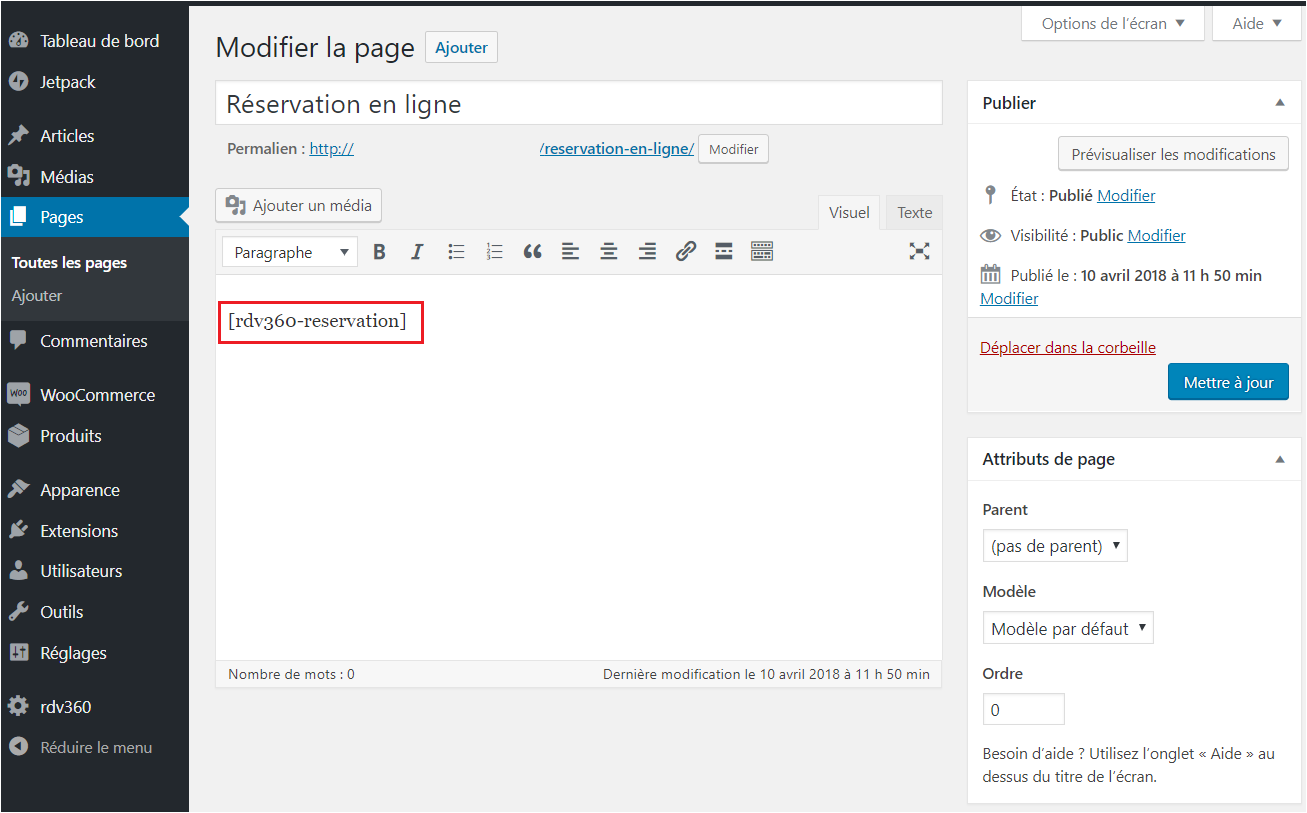Click Déplacer dans la corbeille link
1307x813 pixels.
(1068, 348)
